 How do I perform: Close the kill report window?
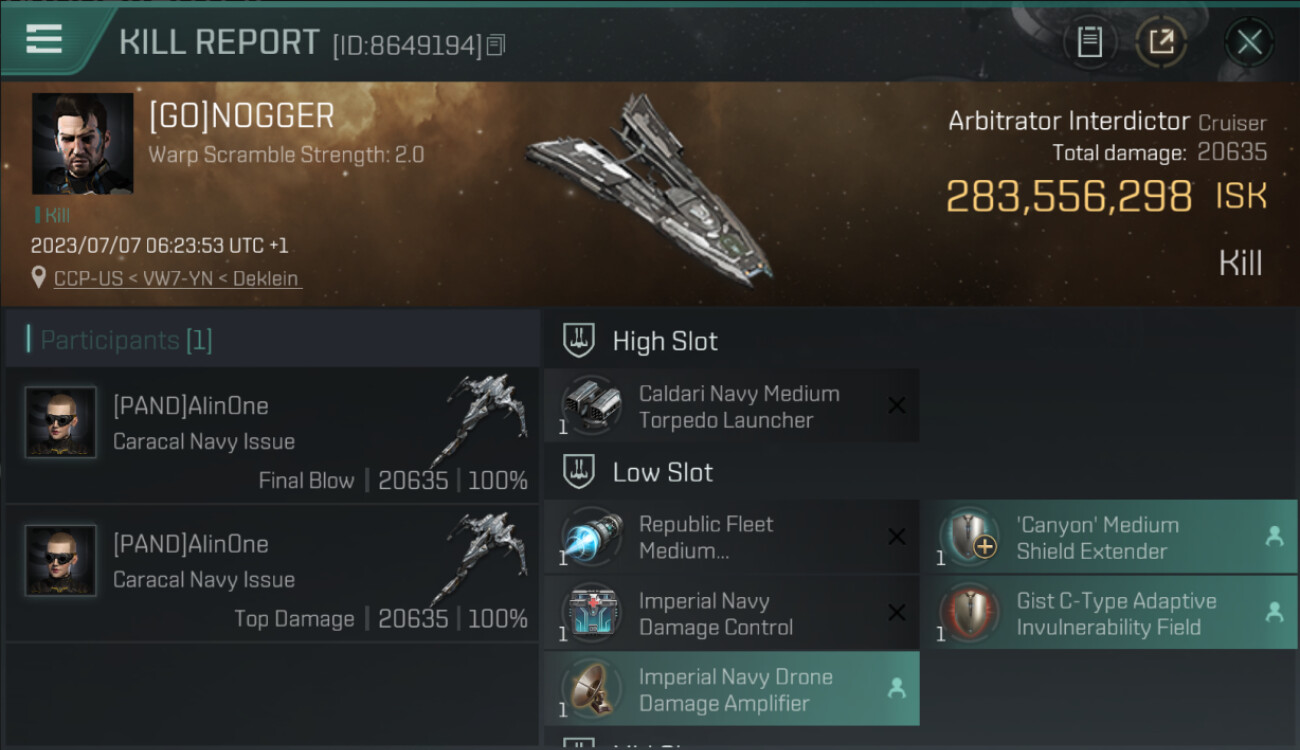click(x=1249, y=42)
